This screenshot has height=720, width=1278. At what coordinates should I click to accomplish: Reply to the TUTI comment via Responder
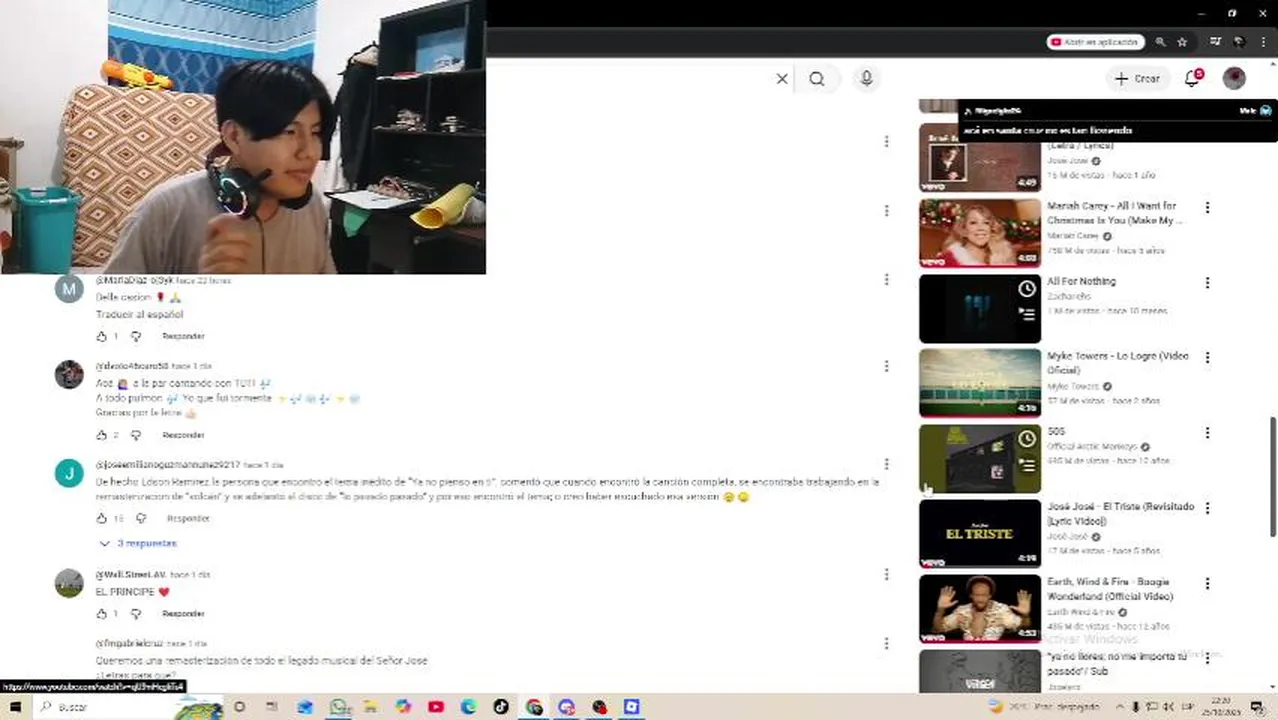183,435
